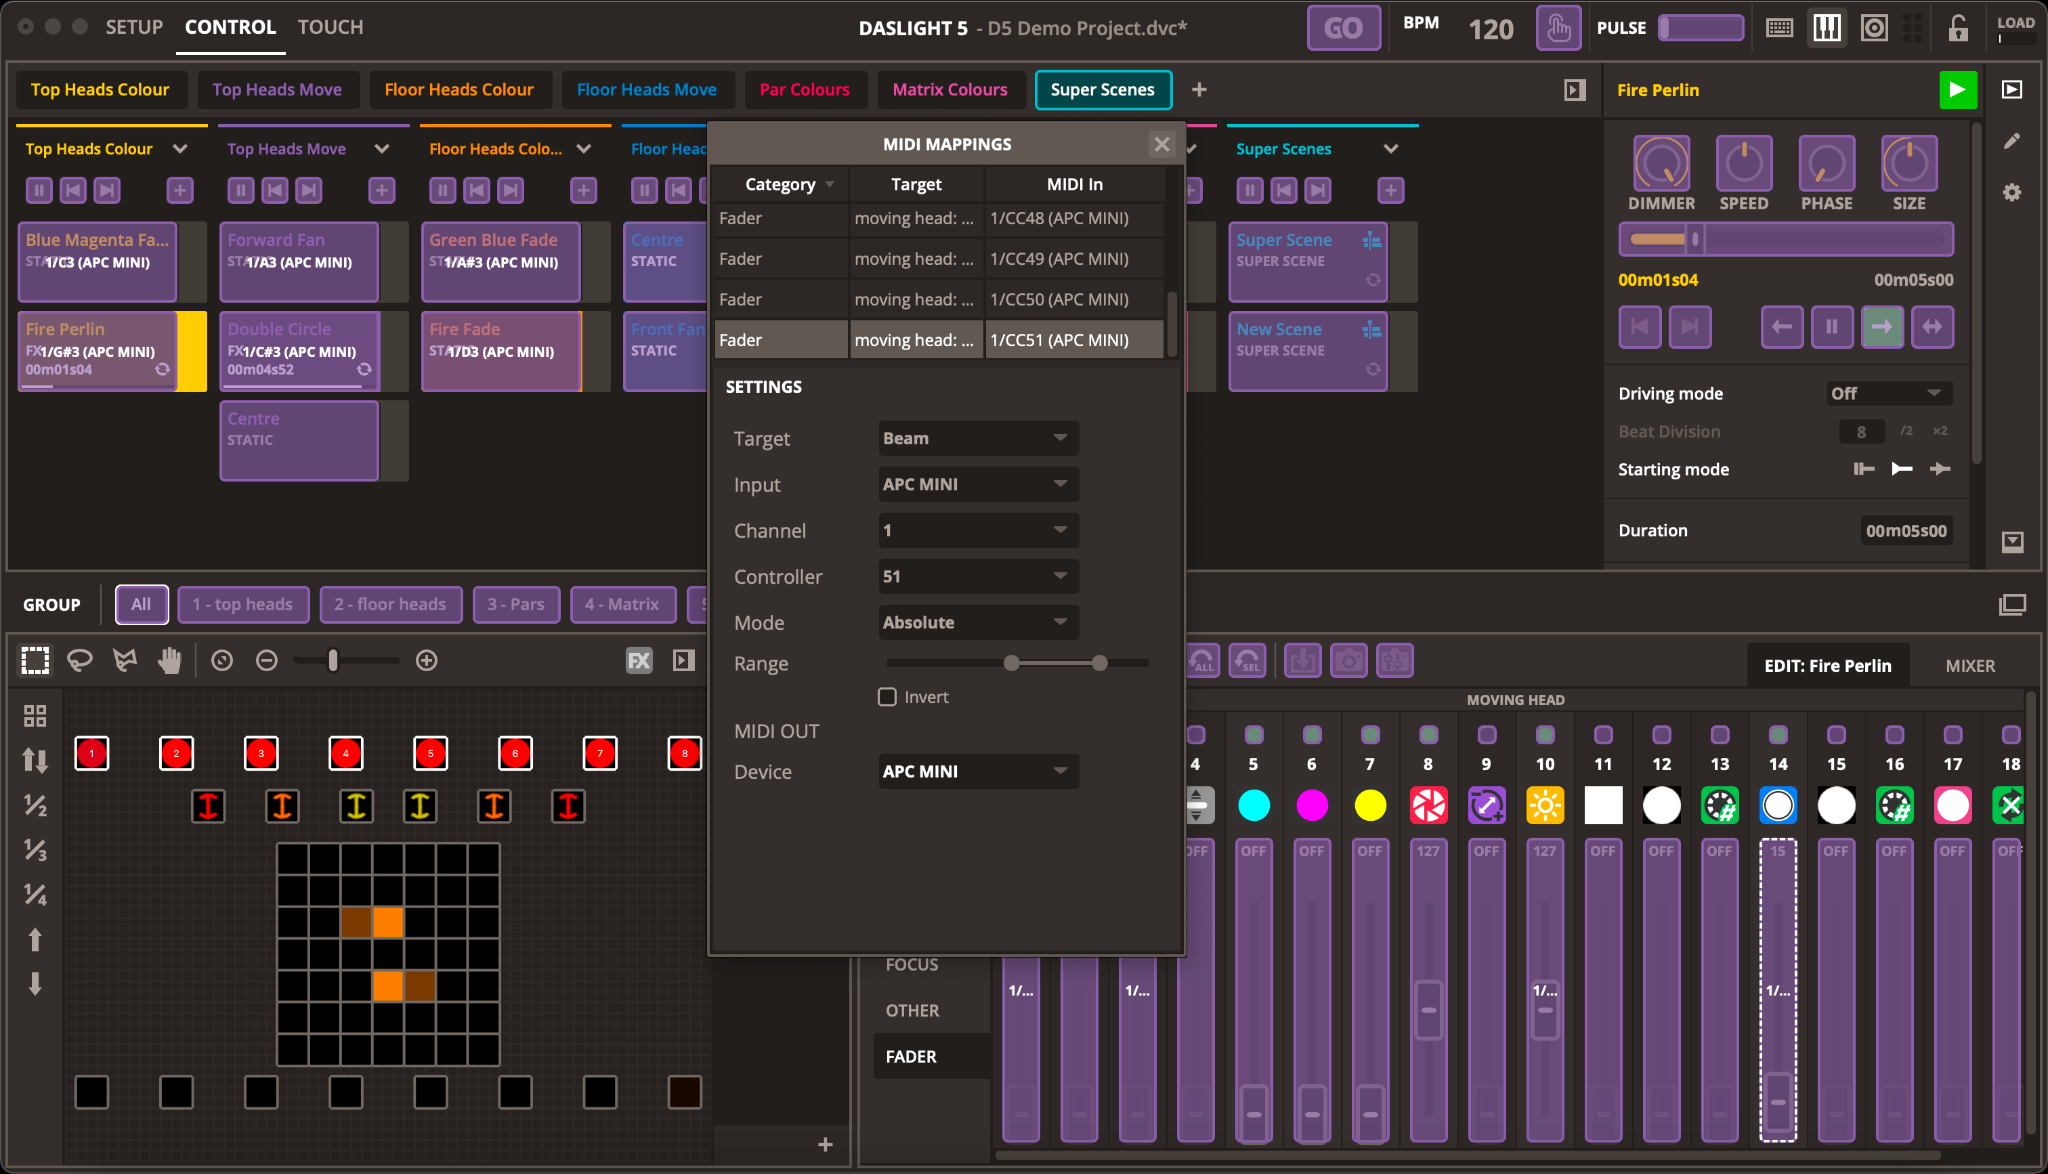Click the magenta colour swatch
Screen dimensions: 2048x1174
point(1311,805)
